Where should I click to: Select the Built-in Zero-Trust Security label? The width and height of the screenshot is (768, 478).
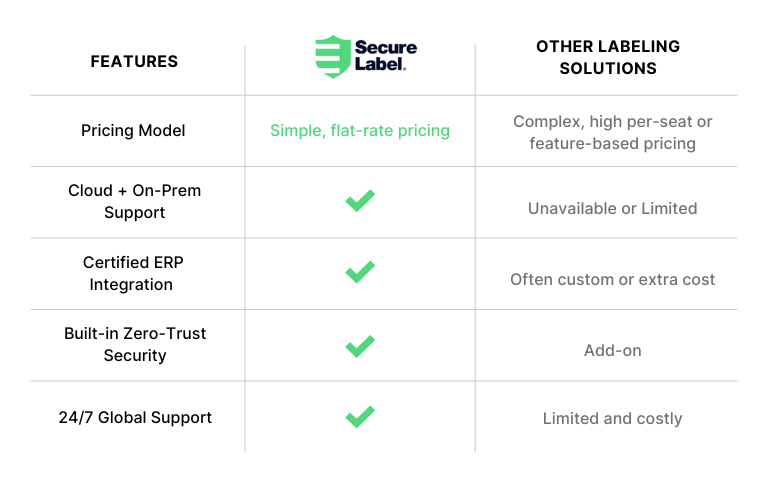click(x=135, y=344)
